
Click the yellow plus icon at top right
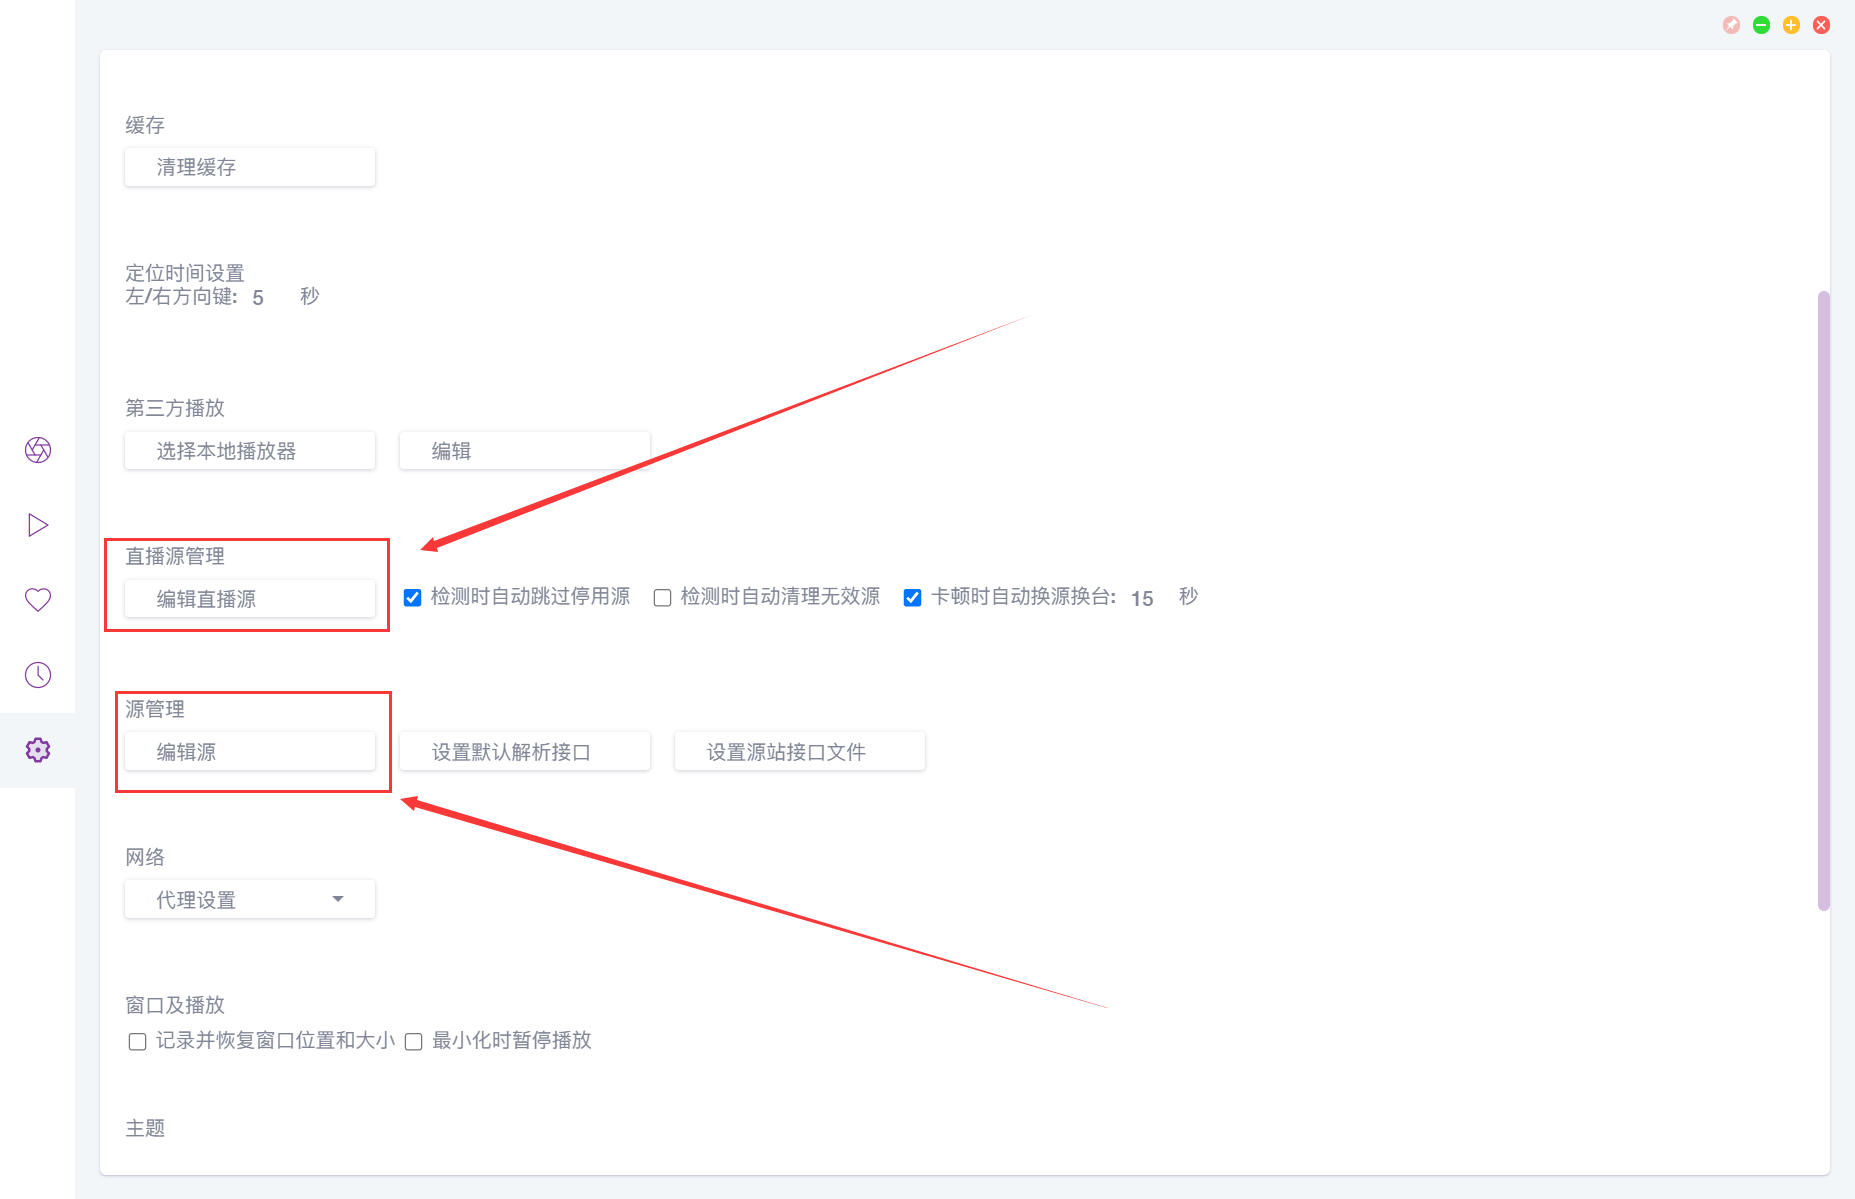click(1791, 25)
